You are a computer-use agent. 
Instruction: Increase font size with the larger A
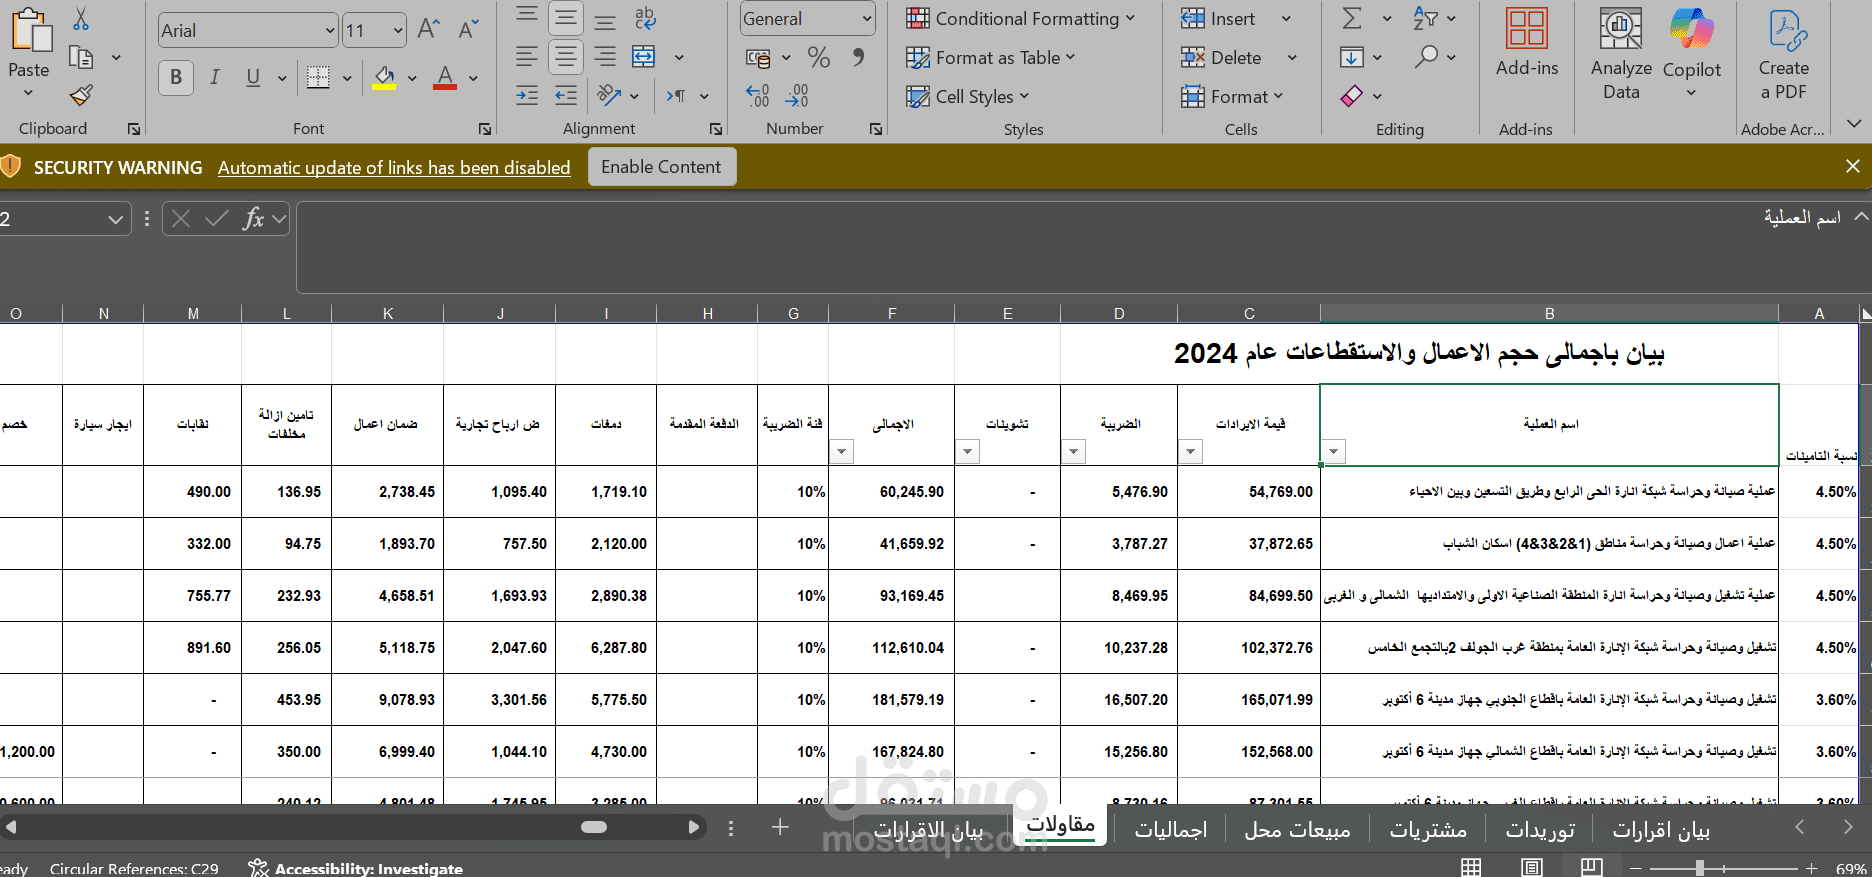point(429,30)
